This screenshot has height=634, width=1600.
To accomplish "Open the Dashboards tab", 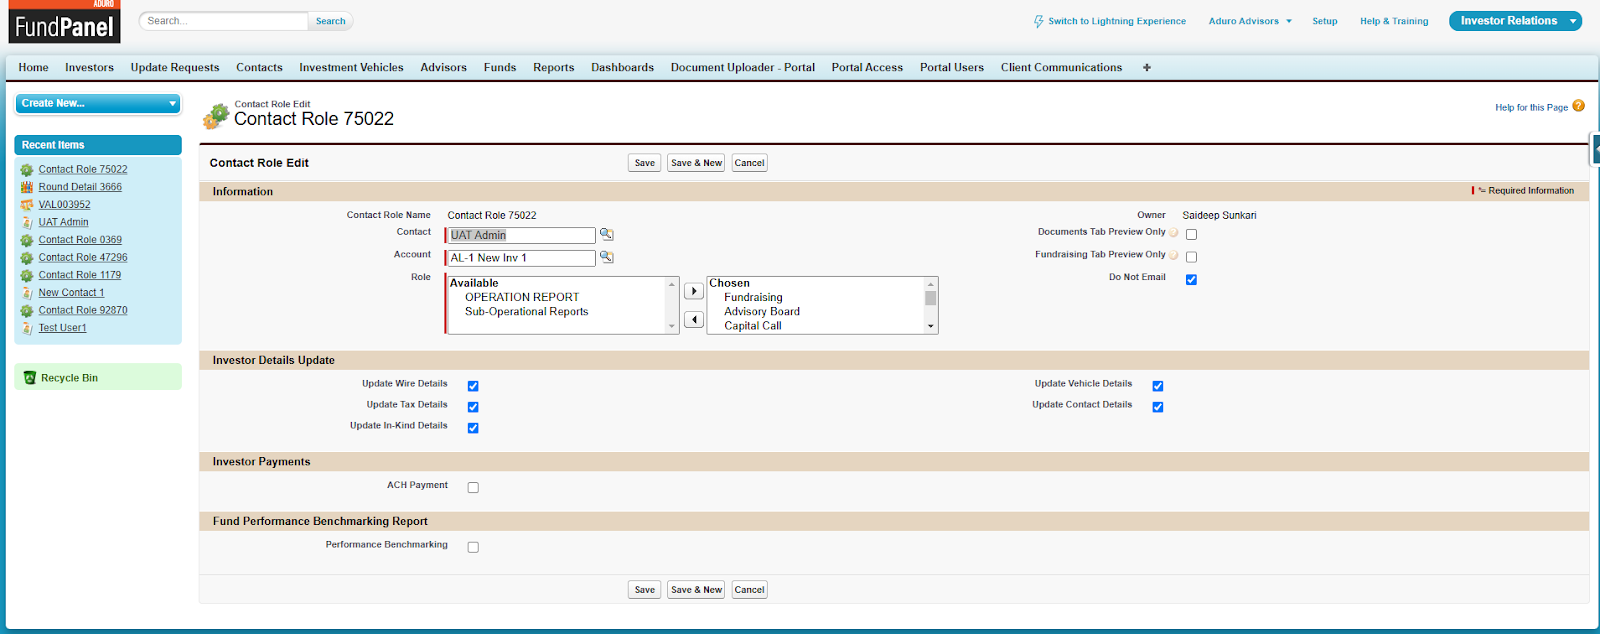I will click(622, 67).
